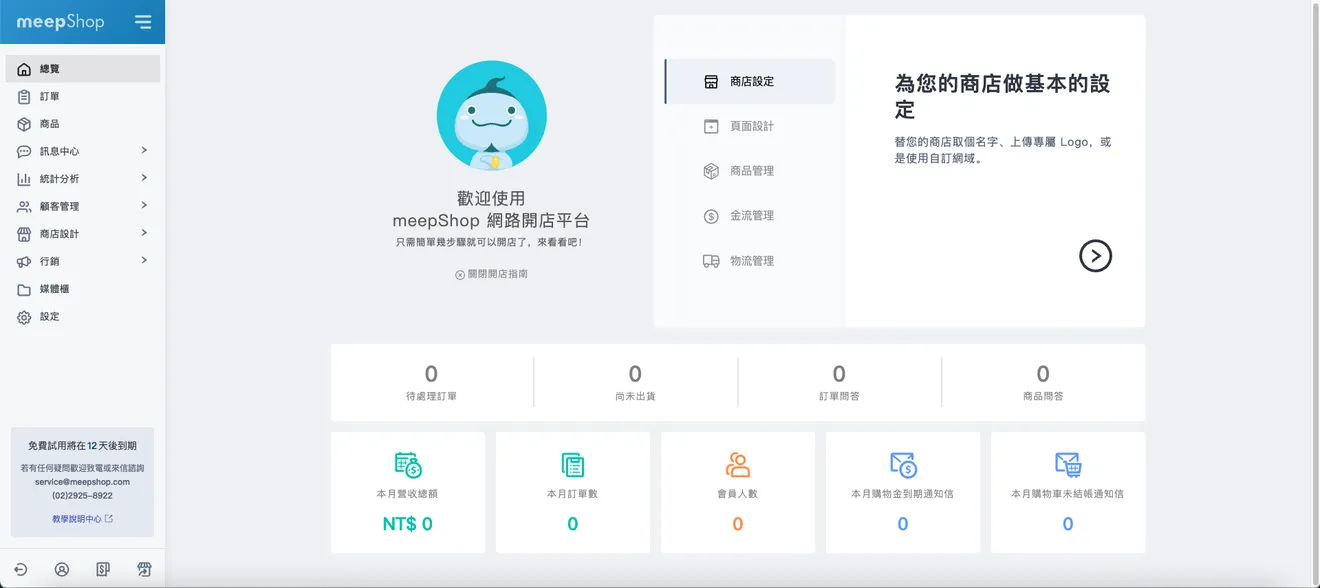The height and width of the screenshot is (588, 1320).
Task: Click the 本月購物車未結帳通知信 cart mail icon
Action: [1068, 465]
